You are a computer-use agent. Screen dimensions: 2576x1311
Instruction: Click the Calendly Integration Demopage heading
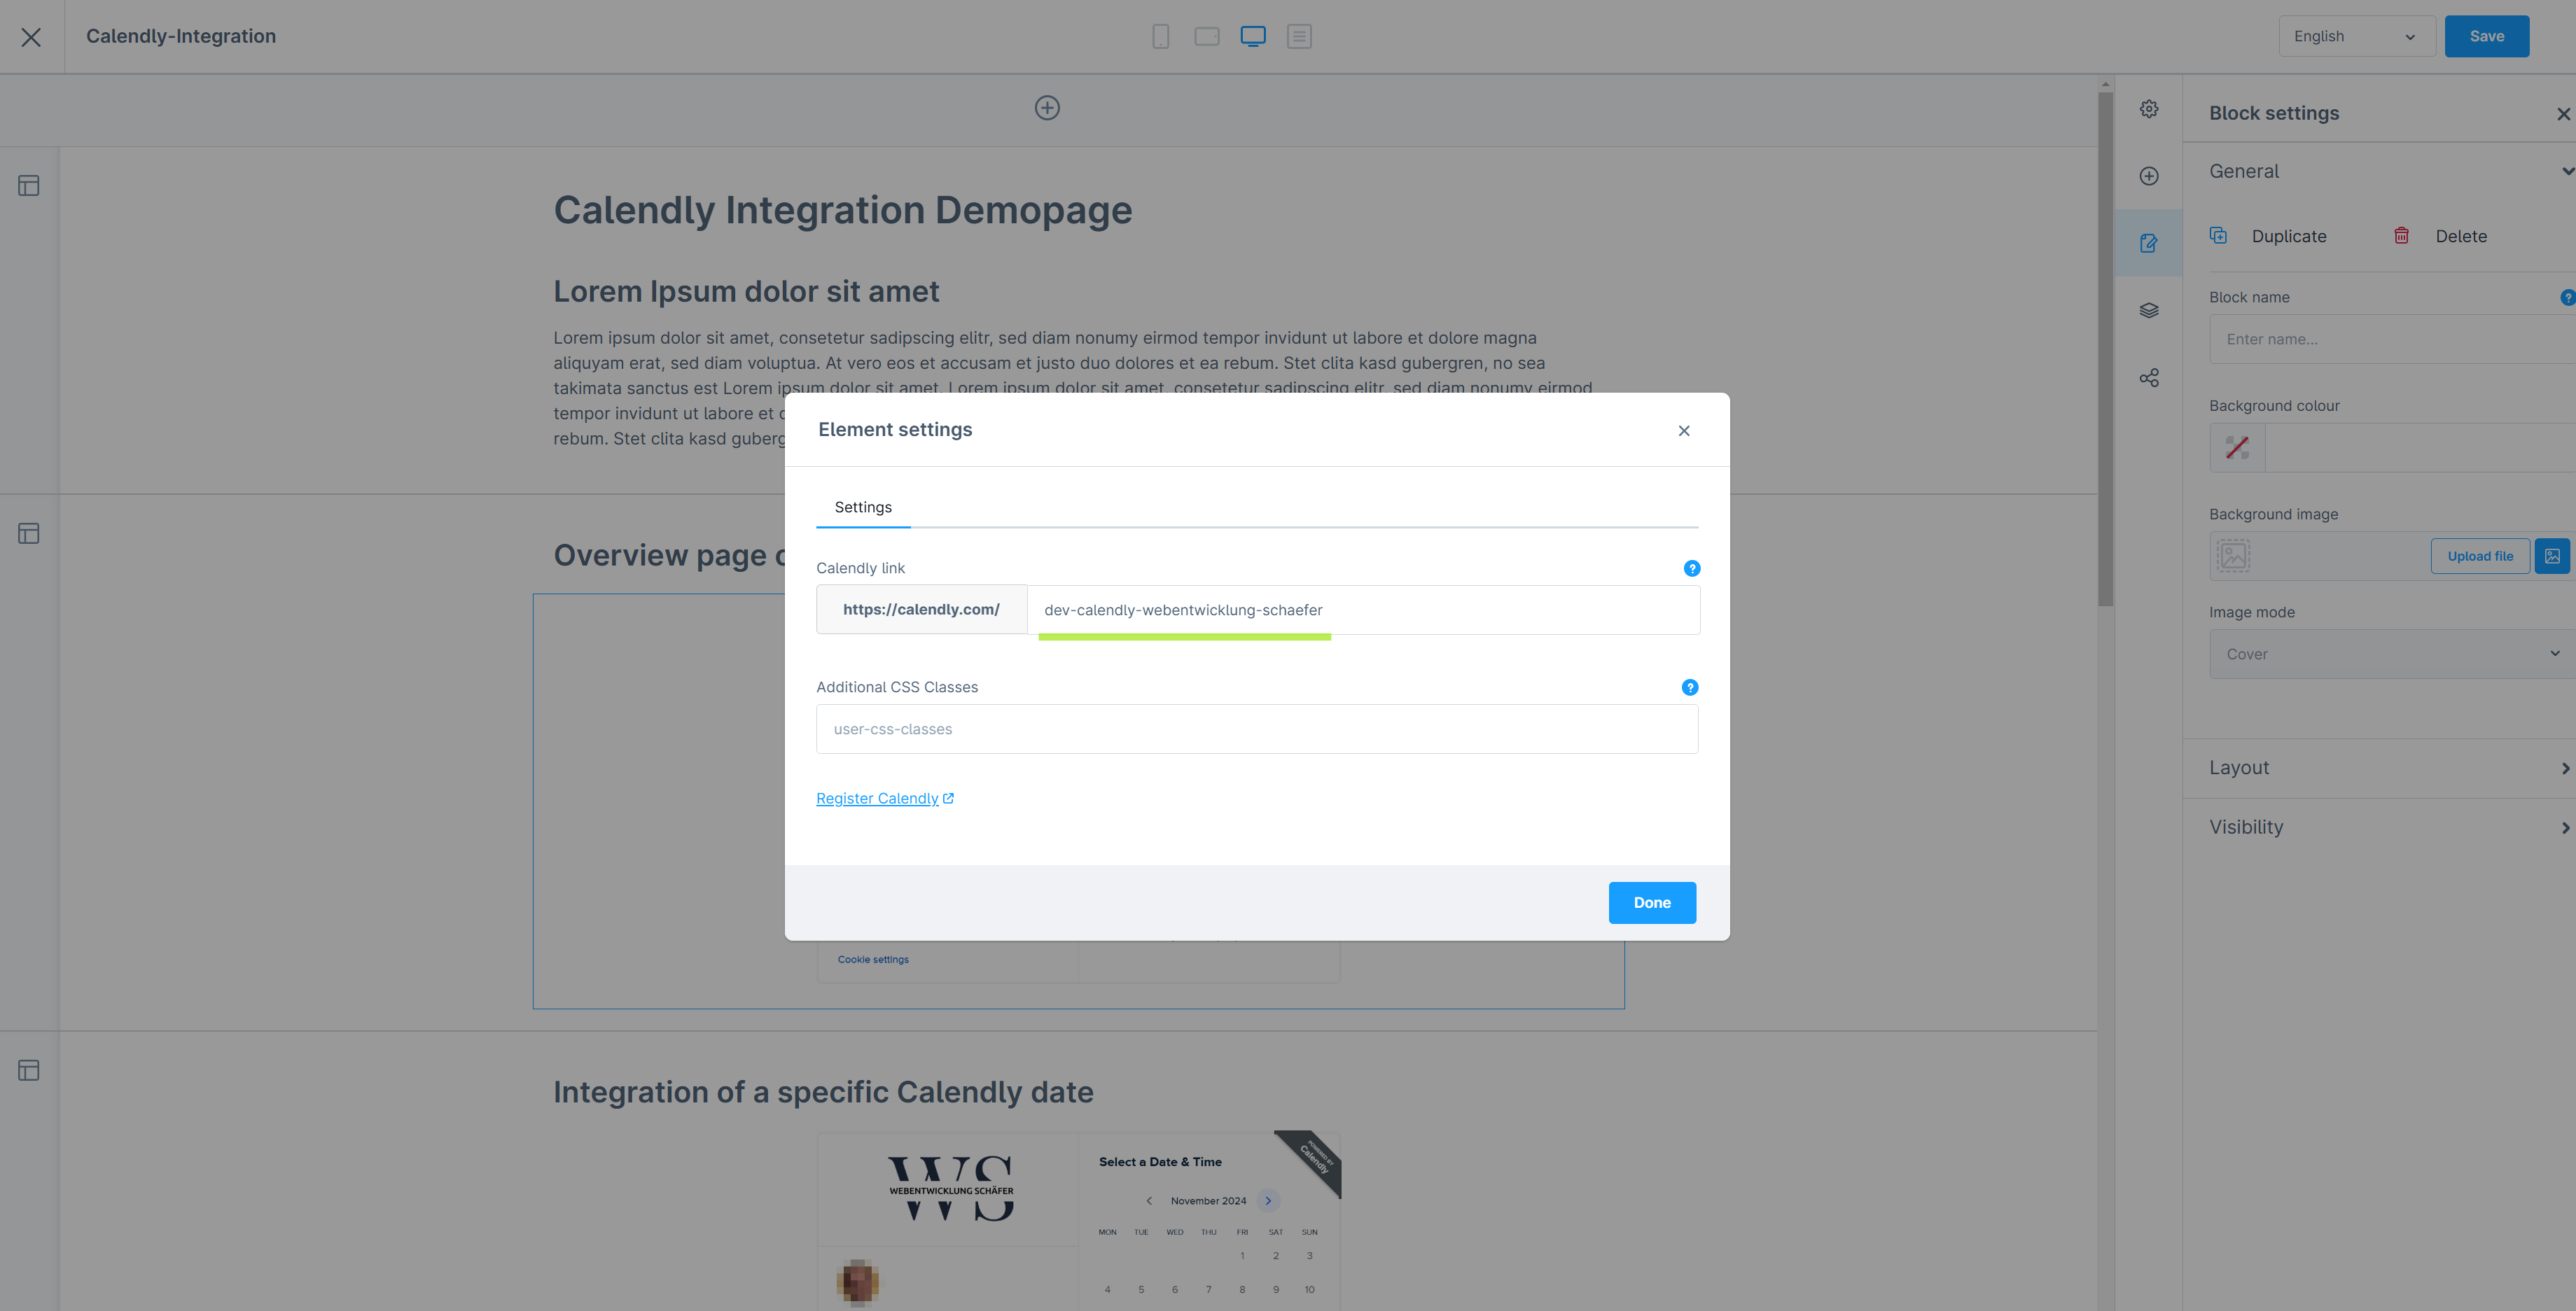coord(843,210)
